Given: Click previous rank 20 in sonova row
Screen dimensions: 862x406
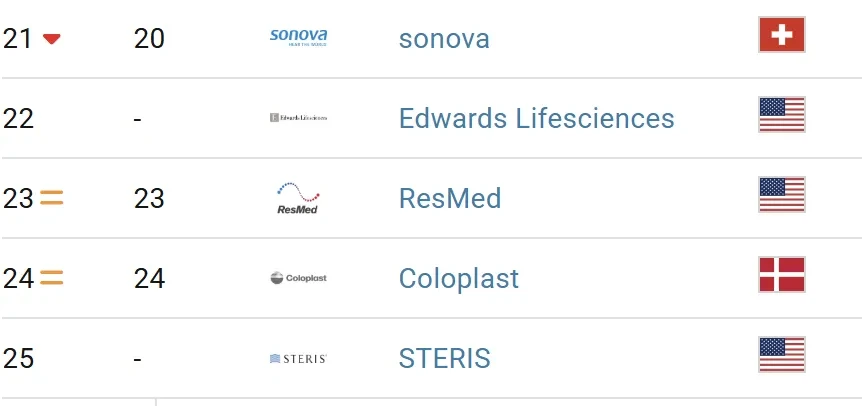Looking at the screenshot, I should point(149,39).
